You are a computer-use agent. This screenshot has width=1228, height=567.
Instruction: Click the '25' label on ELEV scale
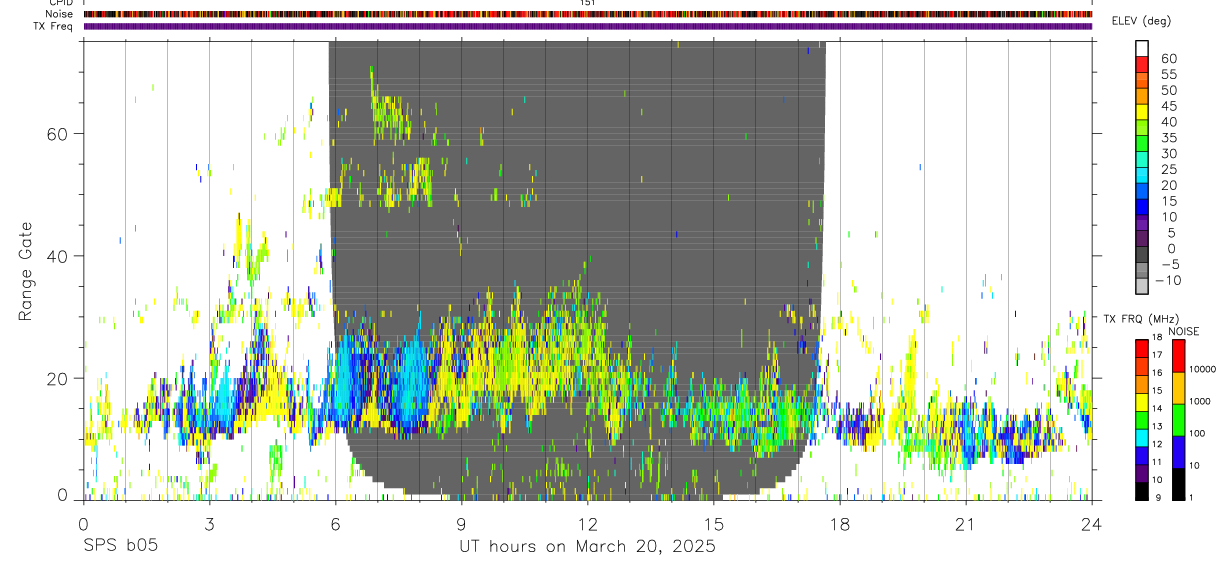tap(1169, 170)
